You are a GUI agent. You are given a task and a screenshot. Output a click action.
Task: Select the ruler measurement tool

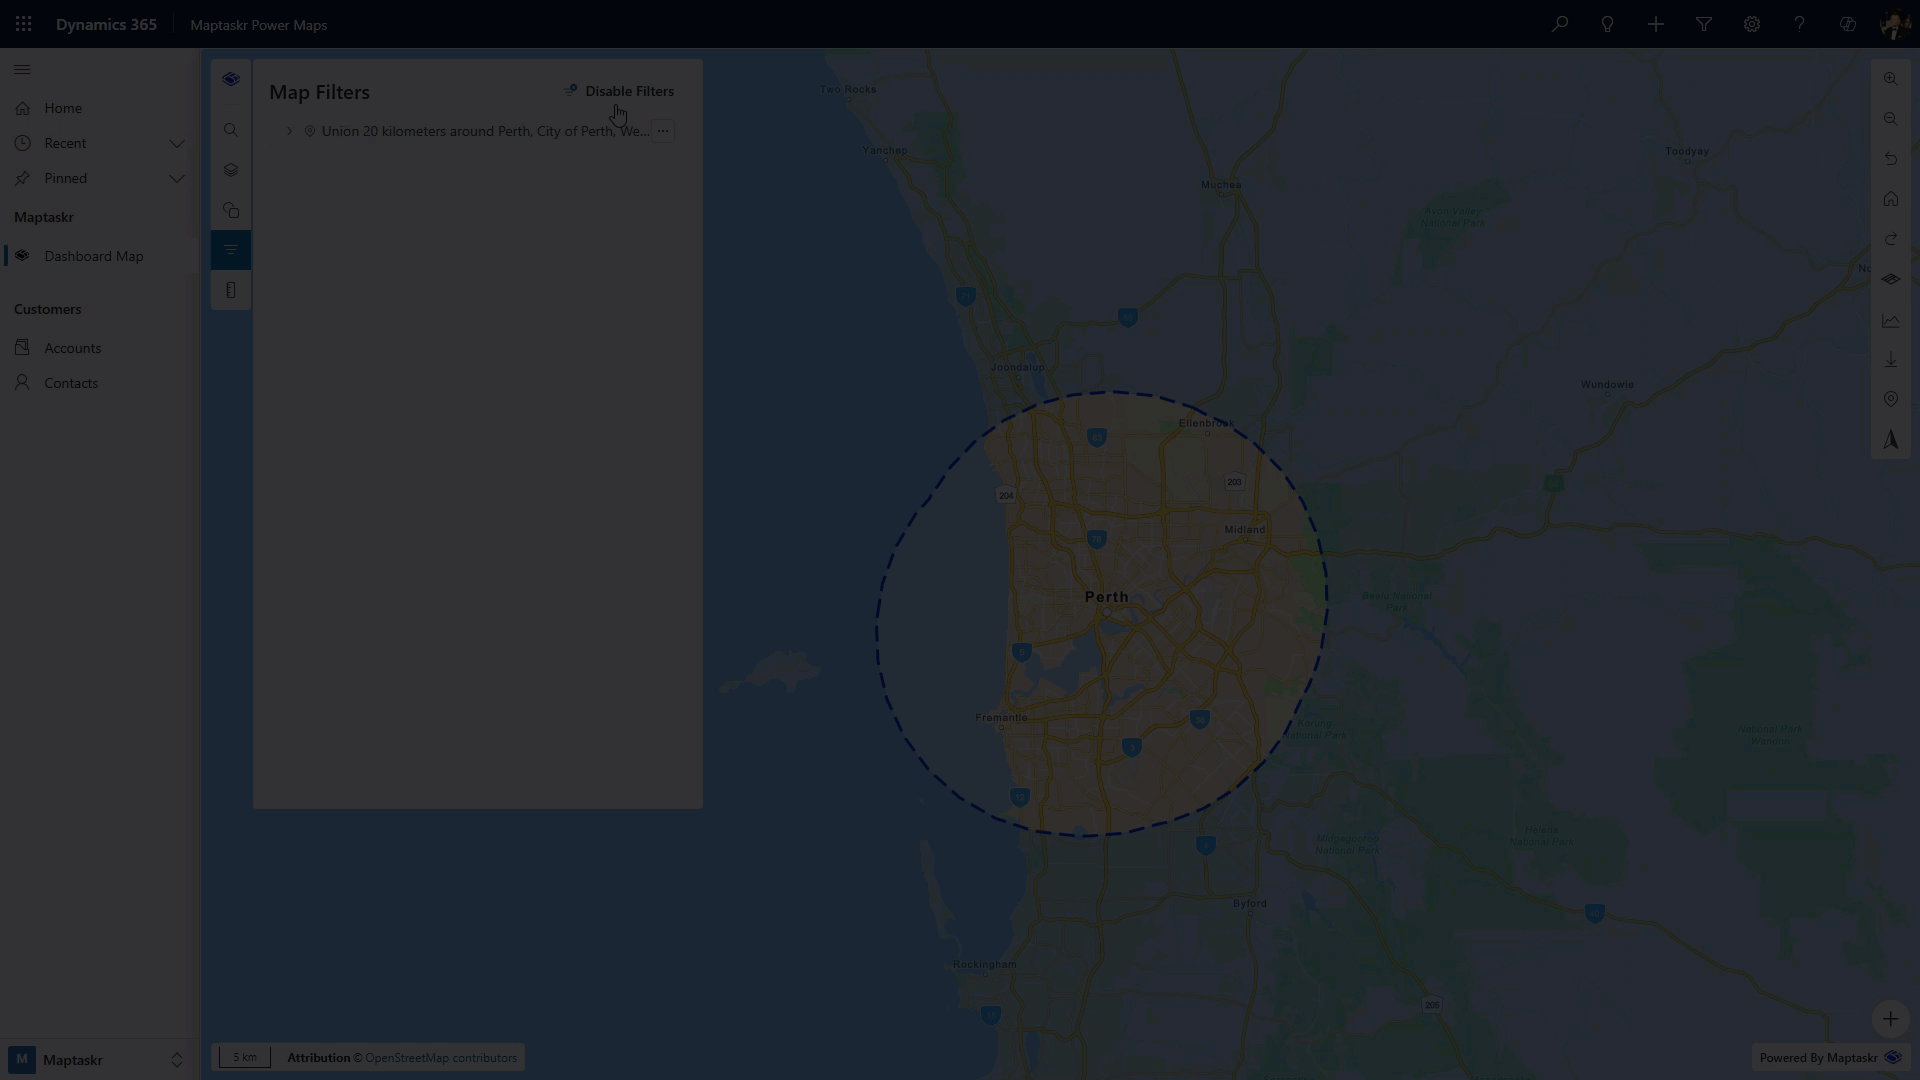[x=231, y=290]
